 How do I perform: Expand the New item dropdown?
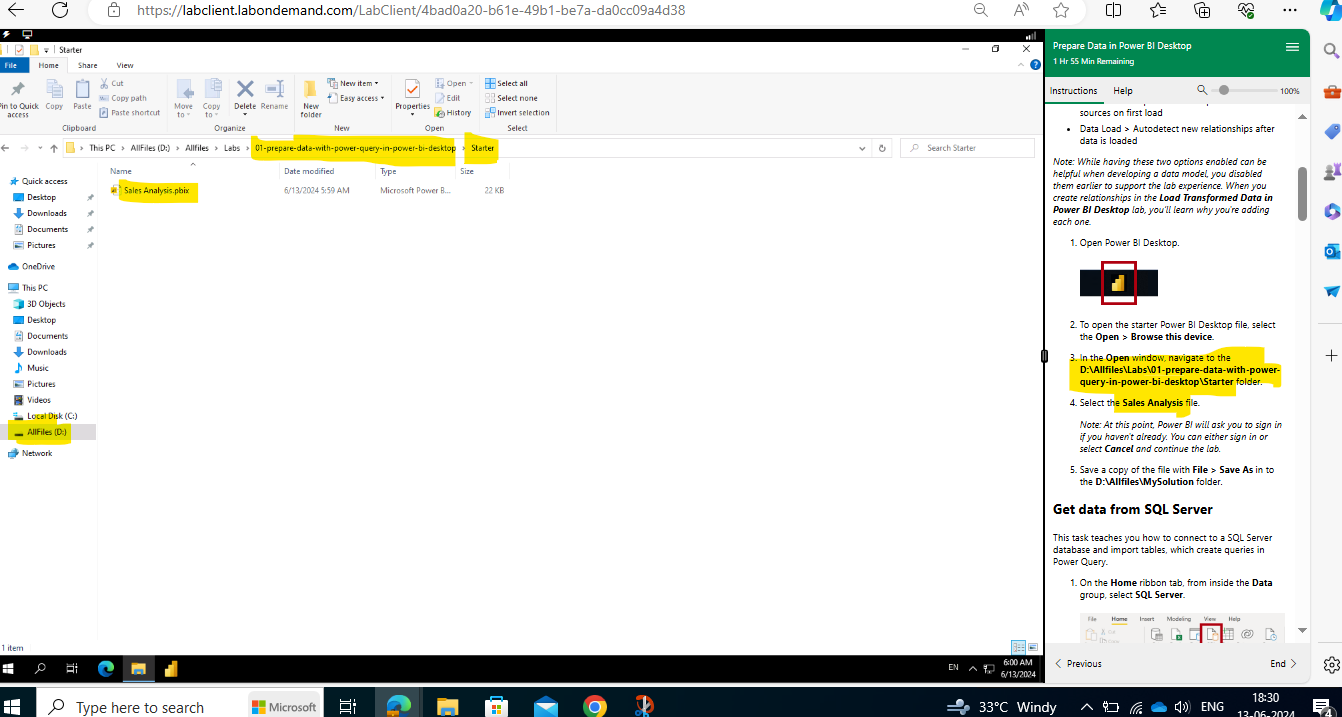tap(355, 83)
